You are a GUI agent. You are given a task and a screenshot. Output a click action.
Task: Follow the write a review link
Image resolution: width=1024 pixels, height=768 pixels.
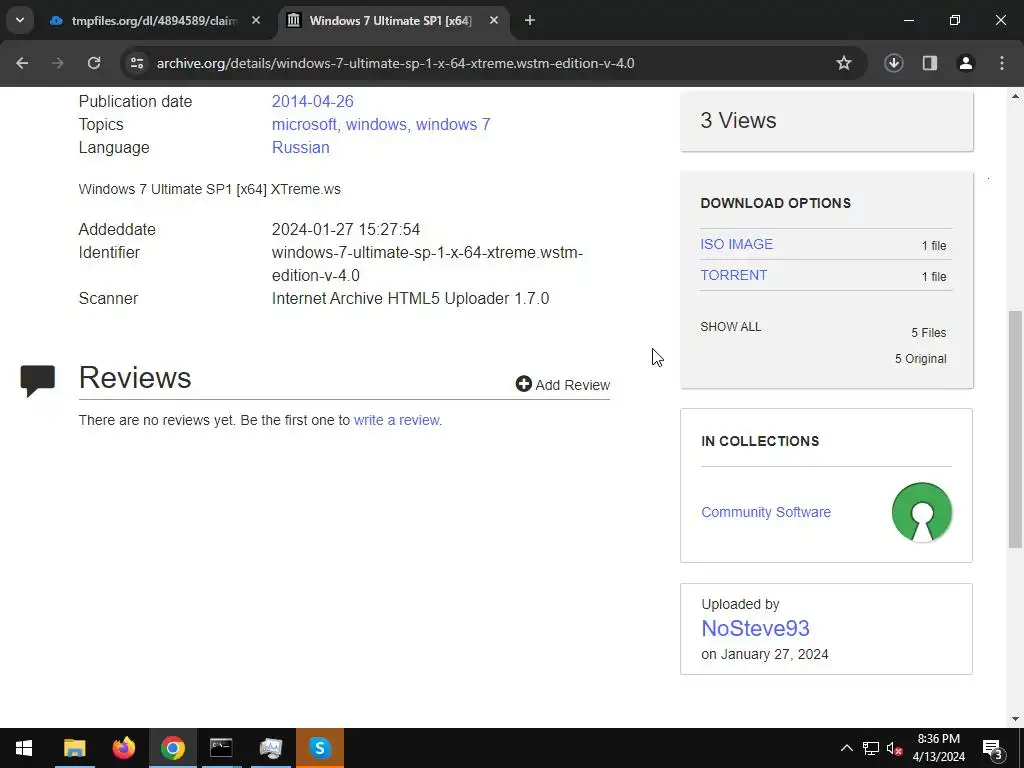[396, 420]
